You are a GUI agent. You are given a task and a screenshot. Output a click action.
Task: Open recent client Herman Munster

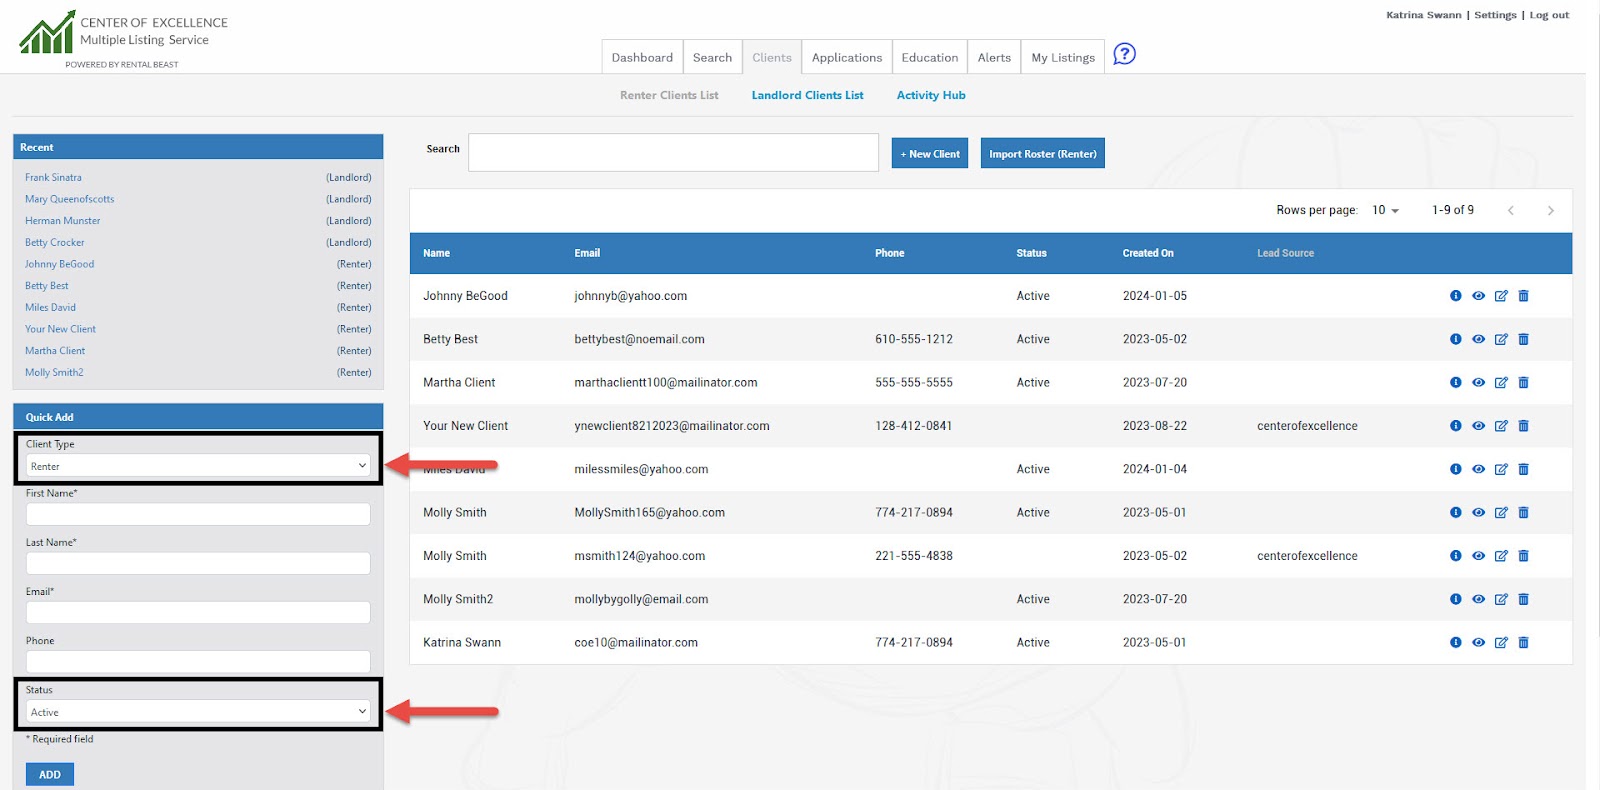click(62, 220)
